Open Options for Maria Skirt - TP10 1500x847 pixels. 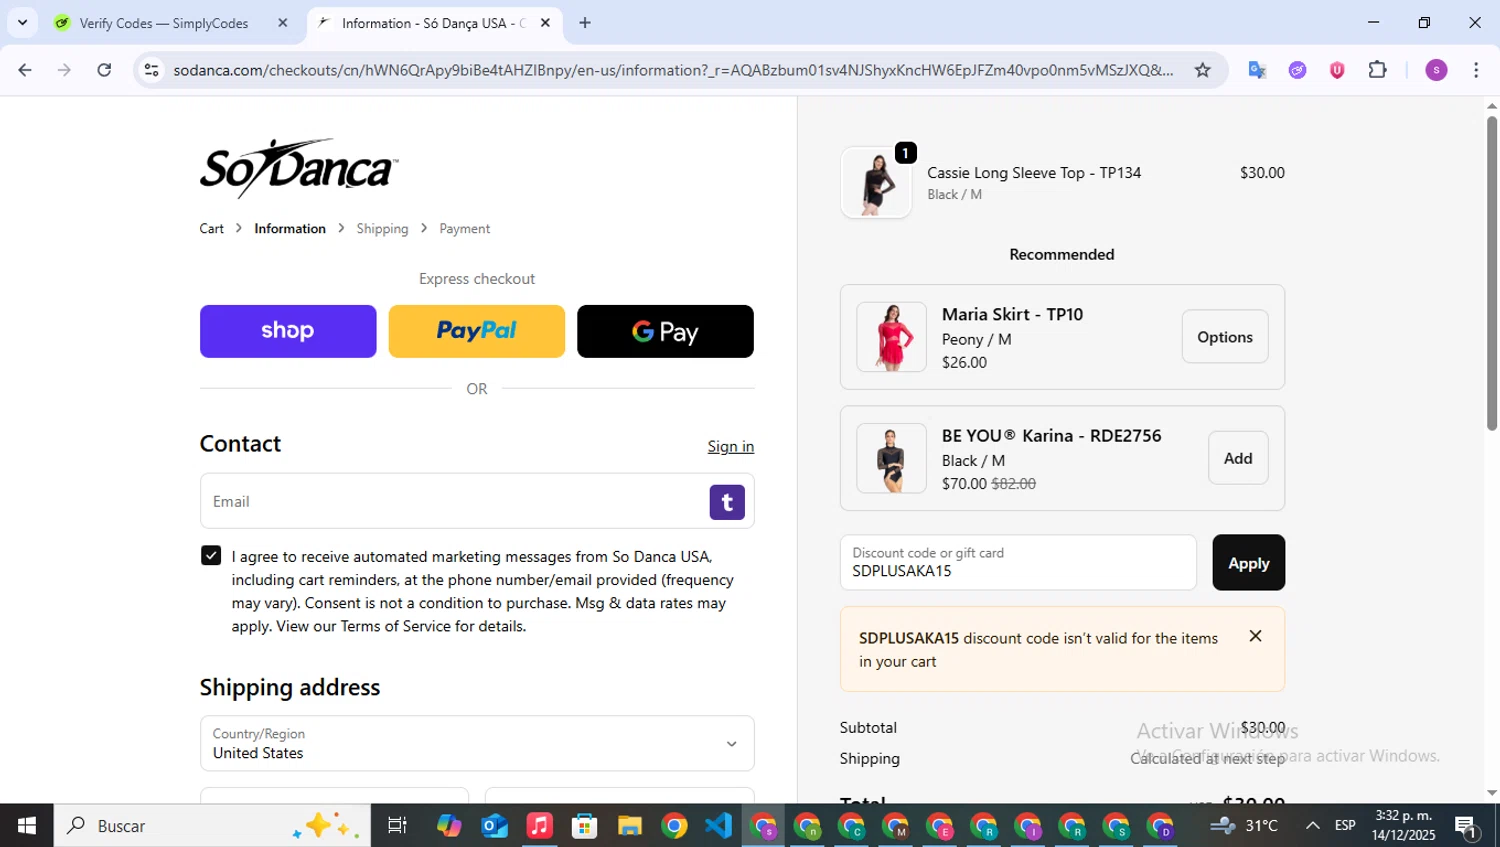pos(1225,337)
